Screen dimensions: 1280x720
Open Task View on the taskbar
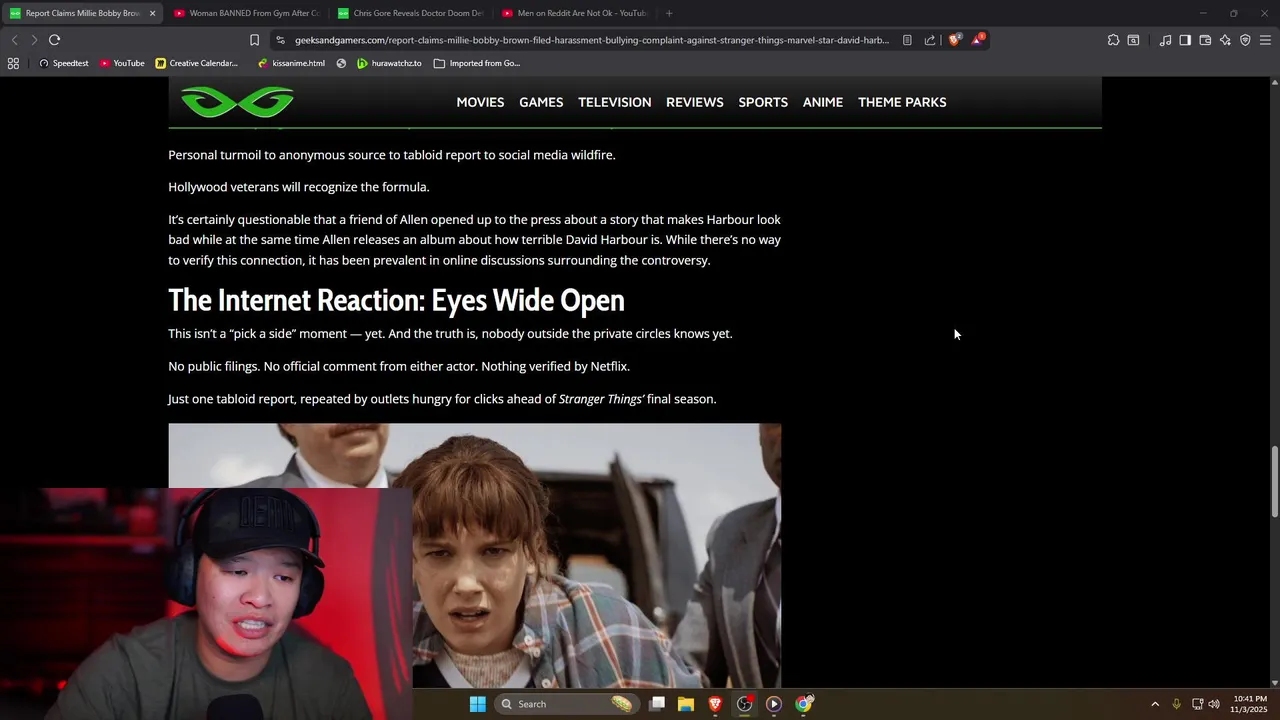tap(657, 704)
